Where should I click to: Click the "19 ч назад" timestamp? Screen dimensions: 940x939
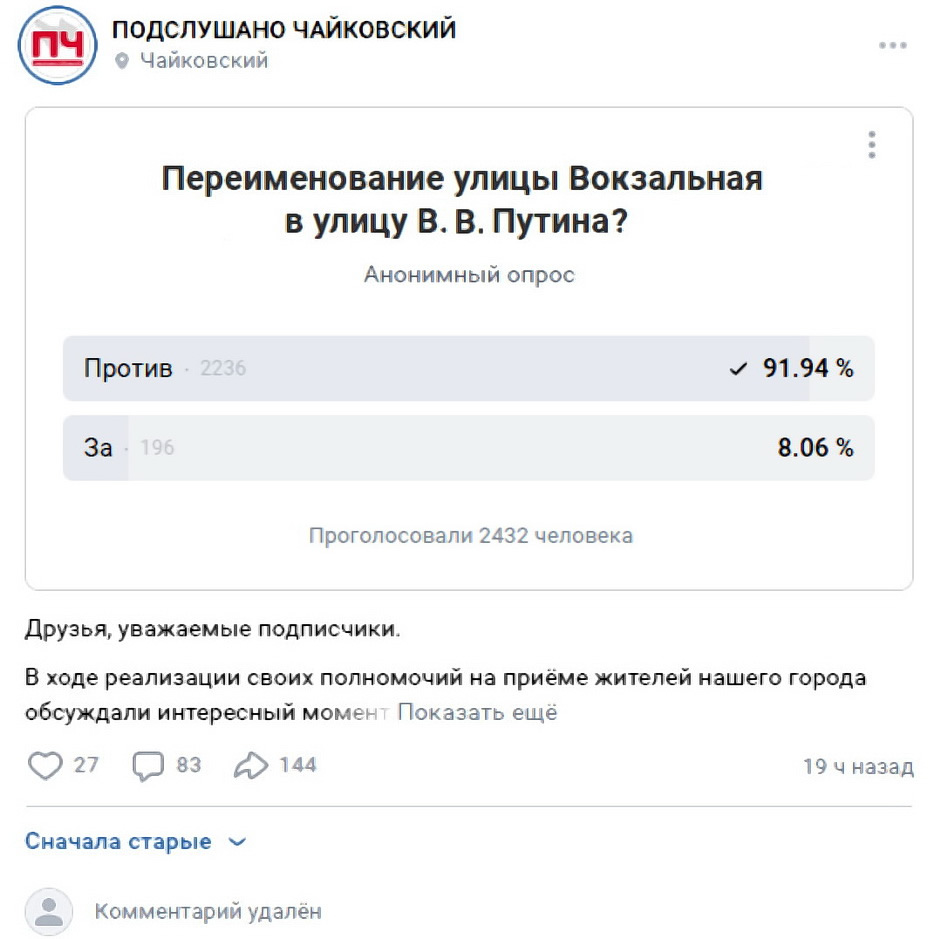[858, 767]
